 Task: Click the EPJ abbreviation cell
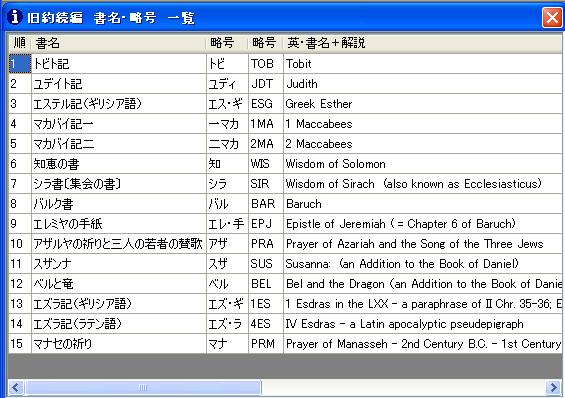click(266, 224)
